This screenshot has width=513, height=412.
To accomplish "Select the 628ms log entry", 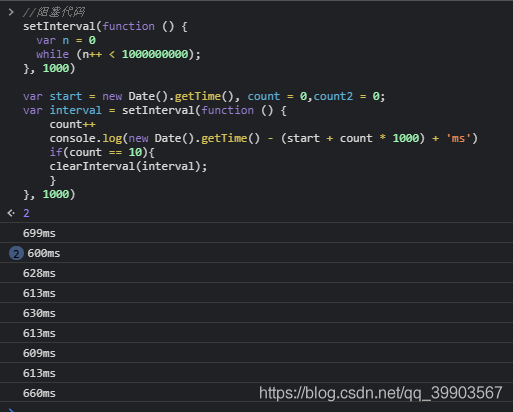I will (x=256, y=273).
